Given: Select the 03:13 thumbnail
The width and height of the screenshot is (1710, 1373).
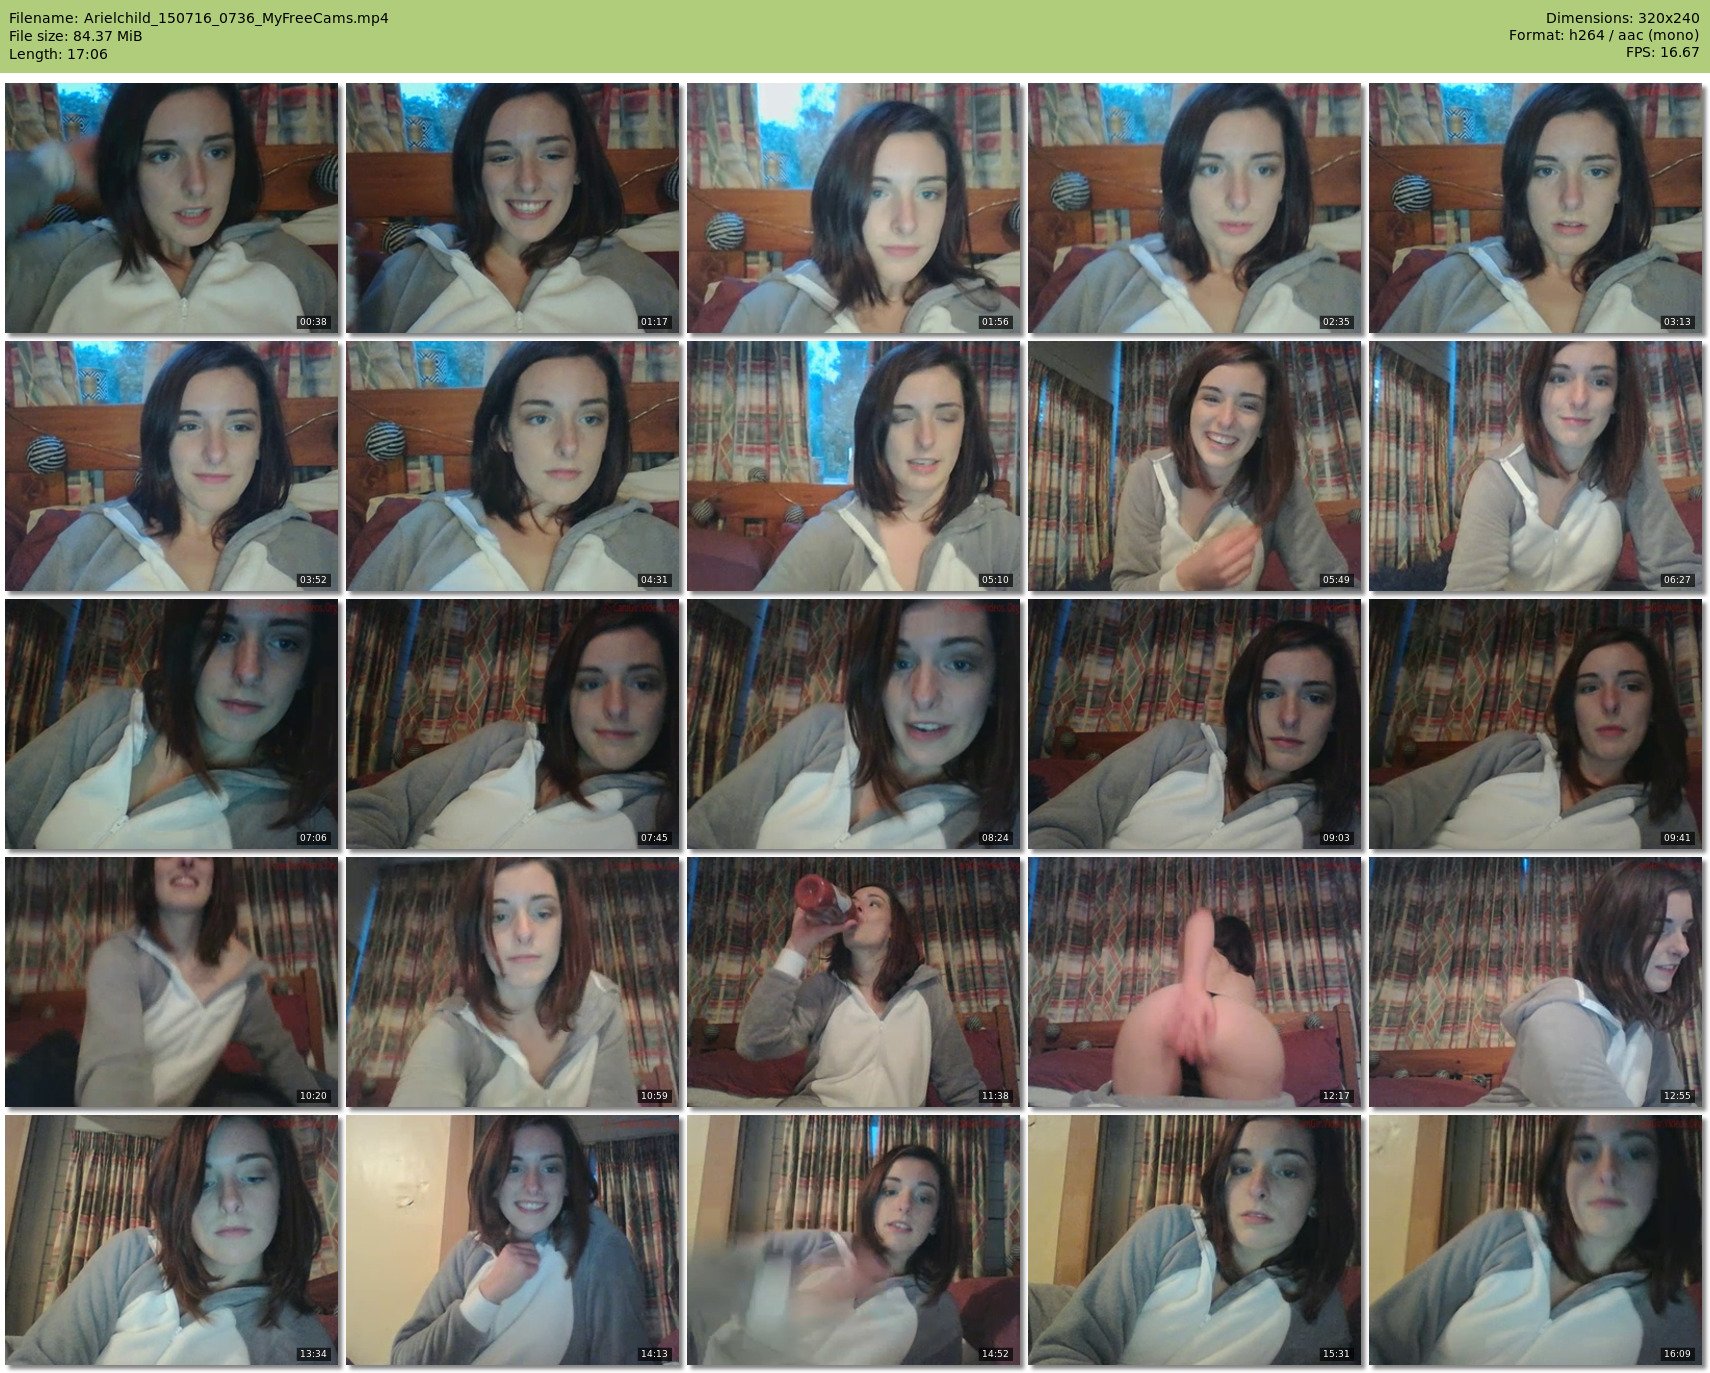Looking at the screenshot, I should tap(1535, 208).
